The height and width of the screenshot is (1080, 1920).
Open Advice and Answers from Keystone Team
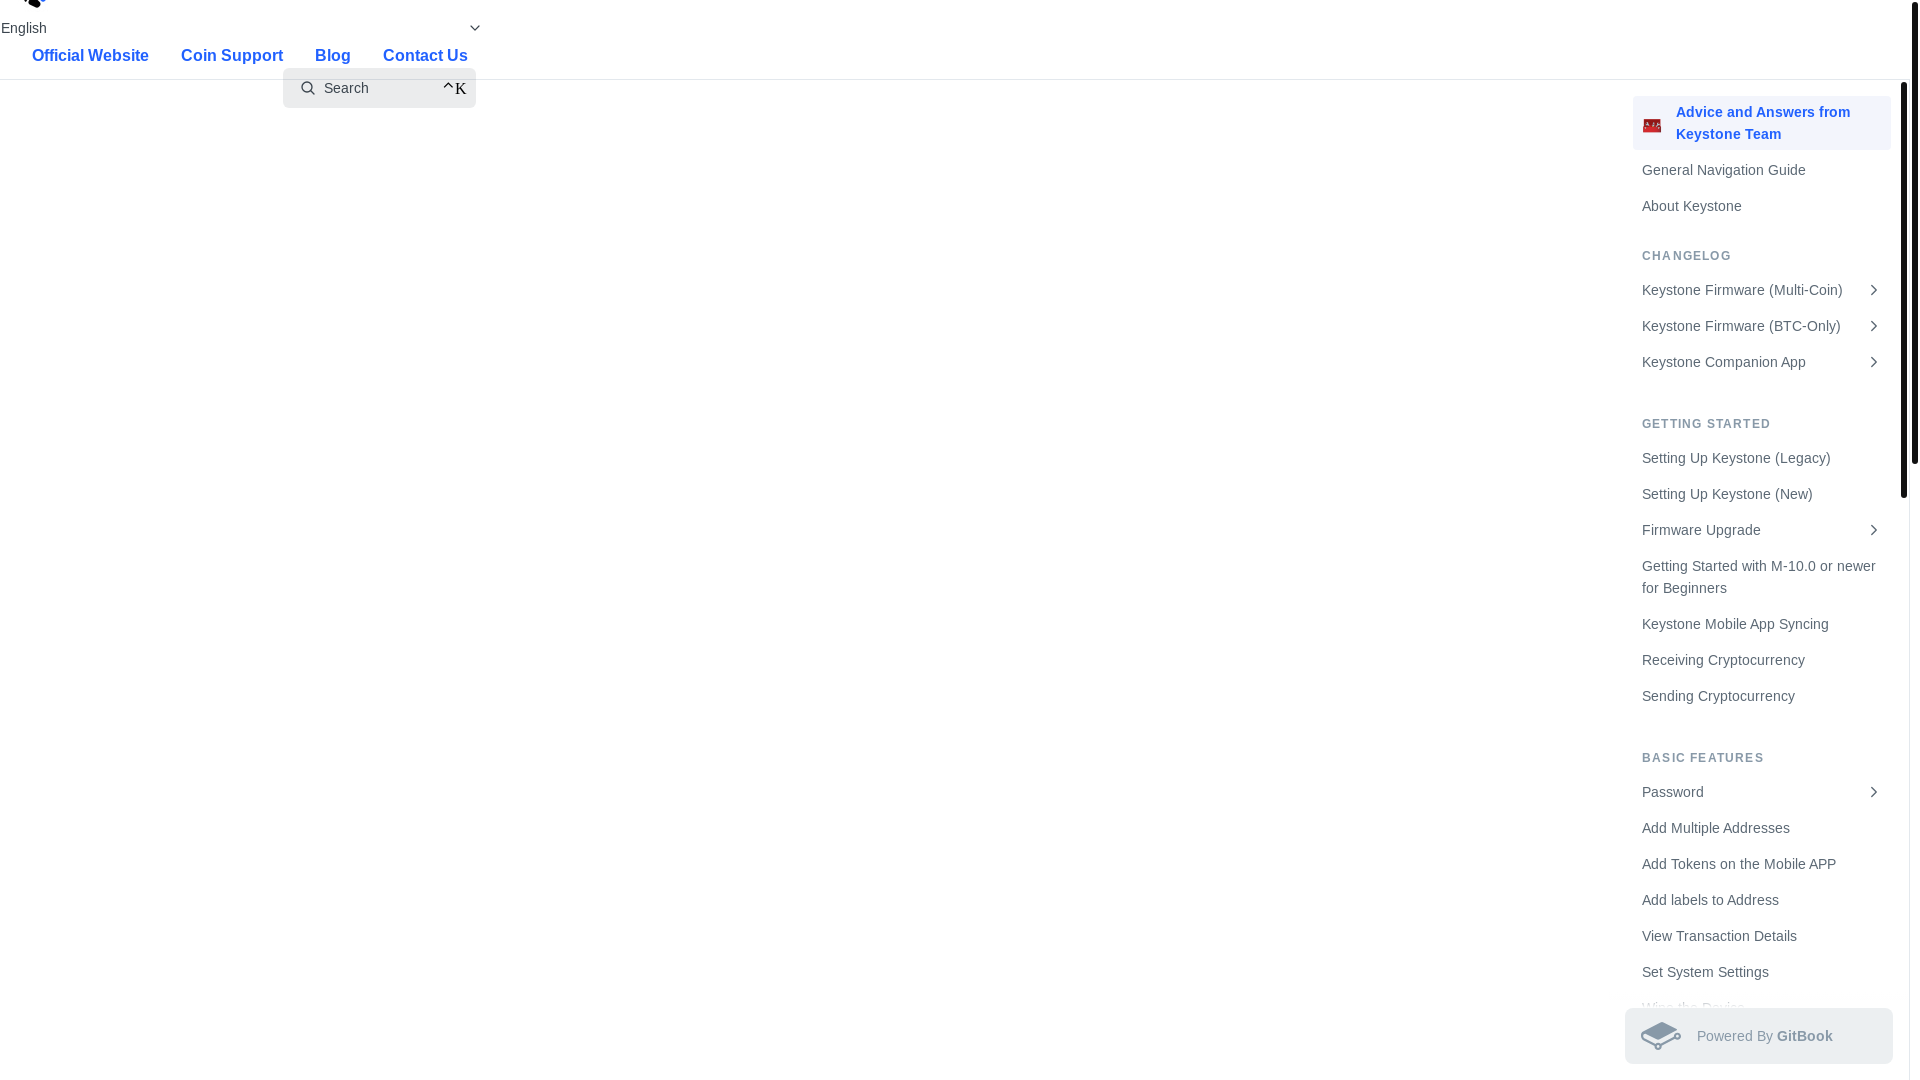(1761, 123)
